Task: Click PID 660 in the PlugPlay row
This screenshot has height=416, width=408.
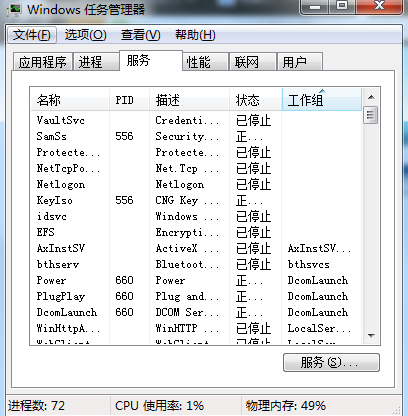Action: 124,296
